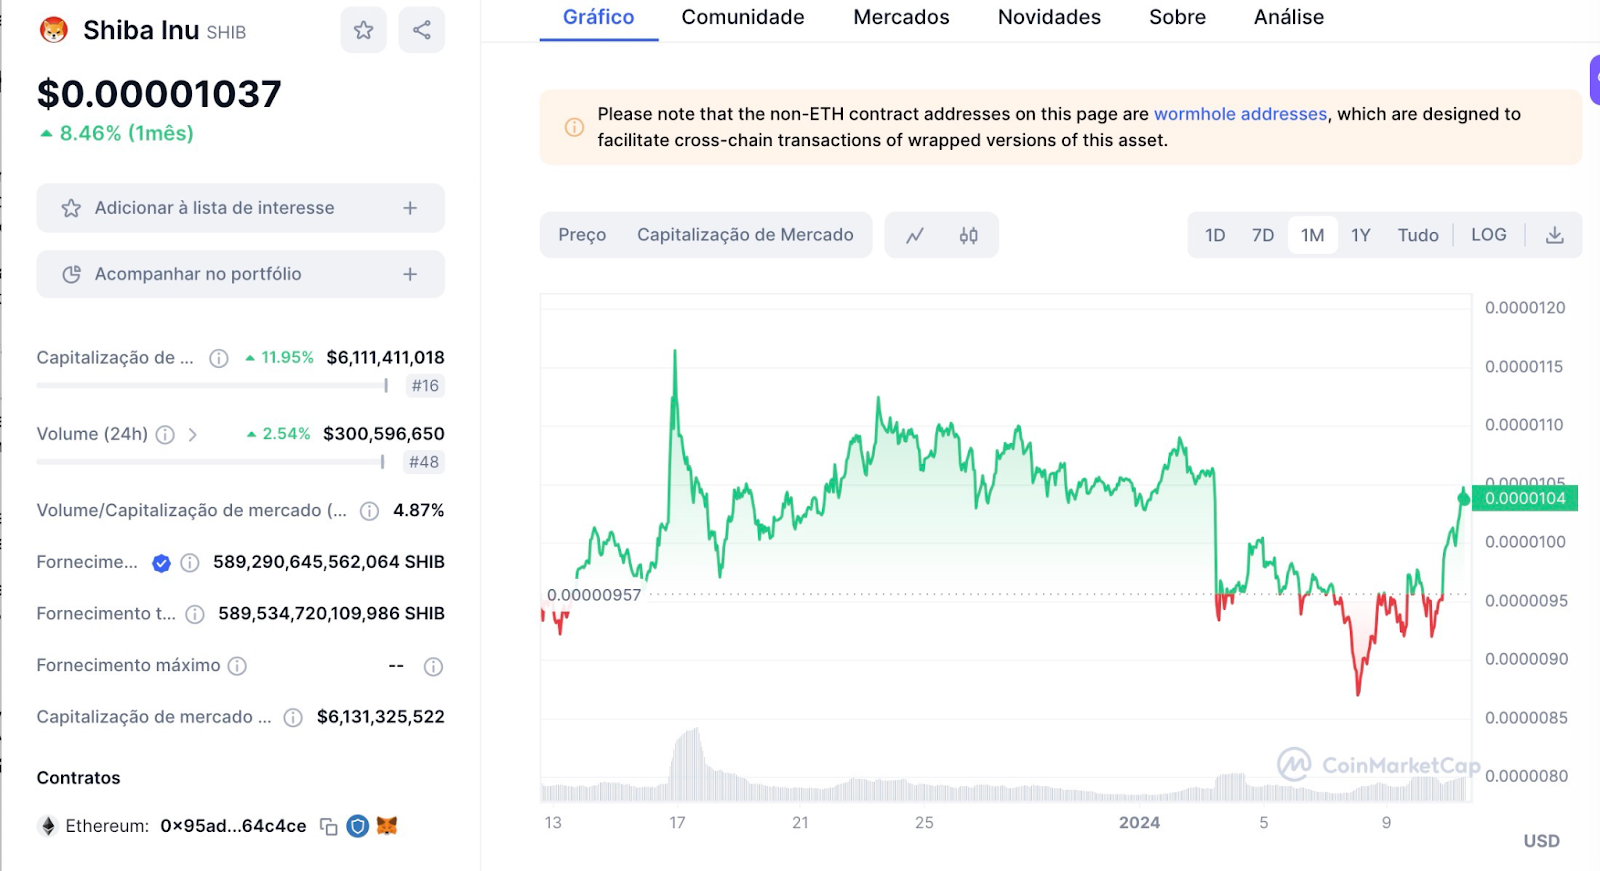Click the Shiba Inu coin logo
This screenshot has width=1600, height=871.
coord(54,30)
